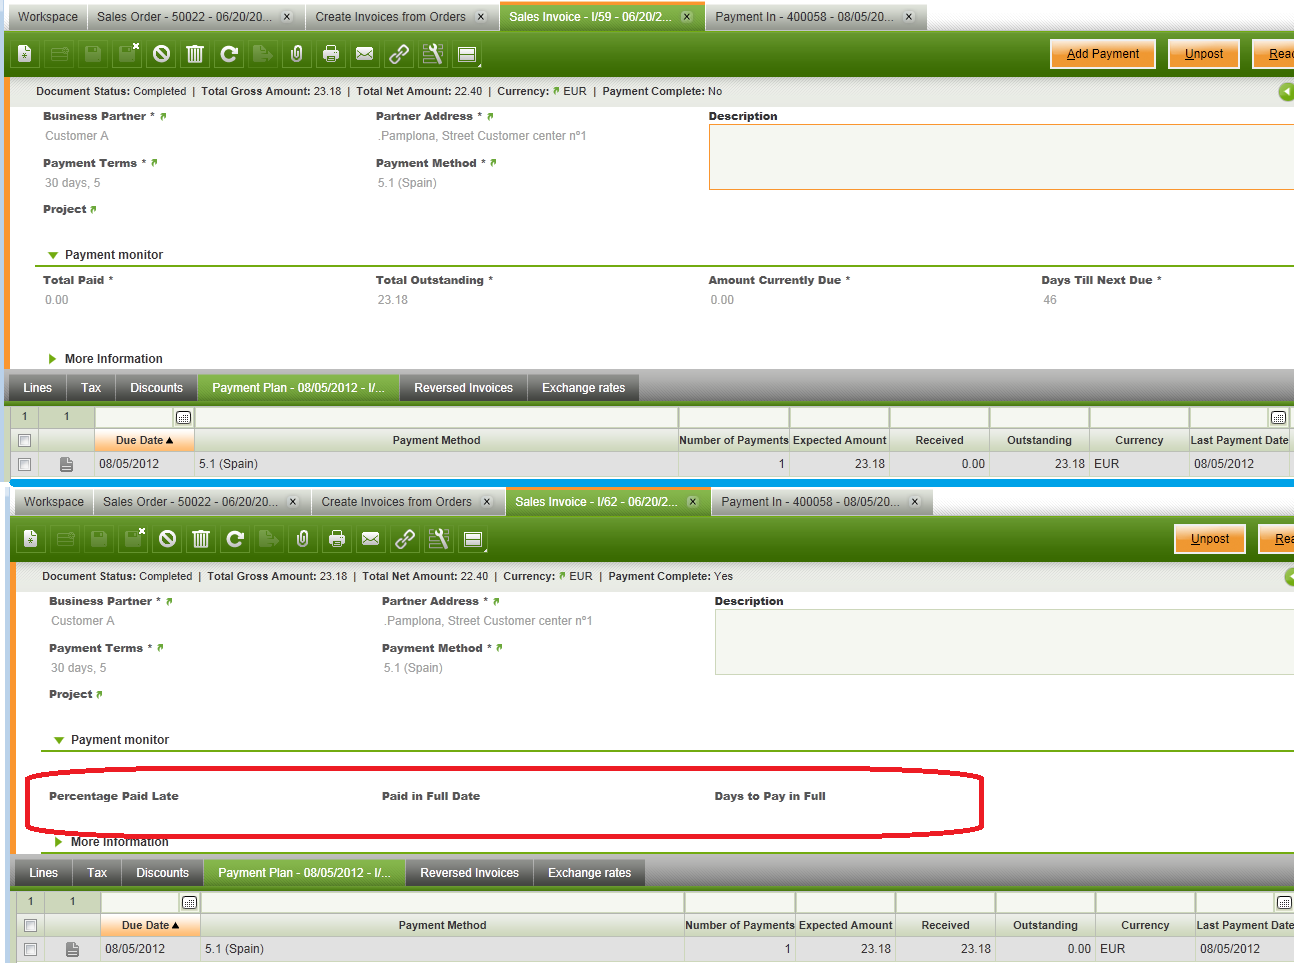Unpost the I/62 sales invoice
This screenshot has height=963, width=1294.
point(1210,539)
